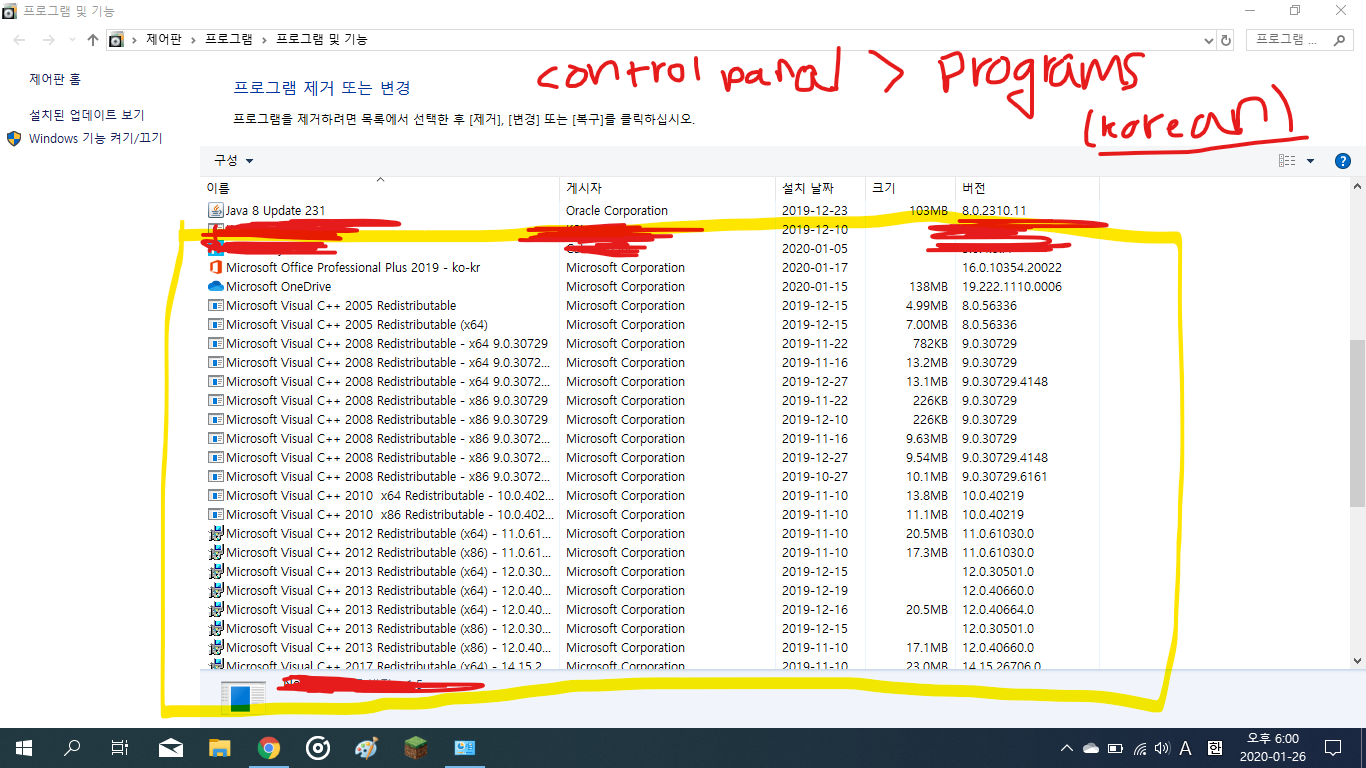Viewport: 1366px width, 768px height.
Task: Go up one level with up arrow
Action: (93, 40)
